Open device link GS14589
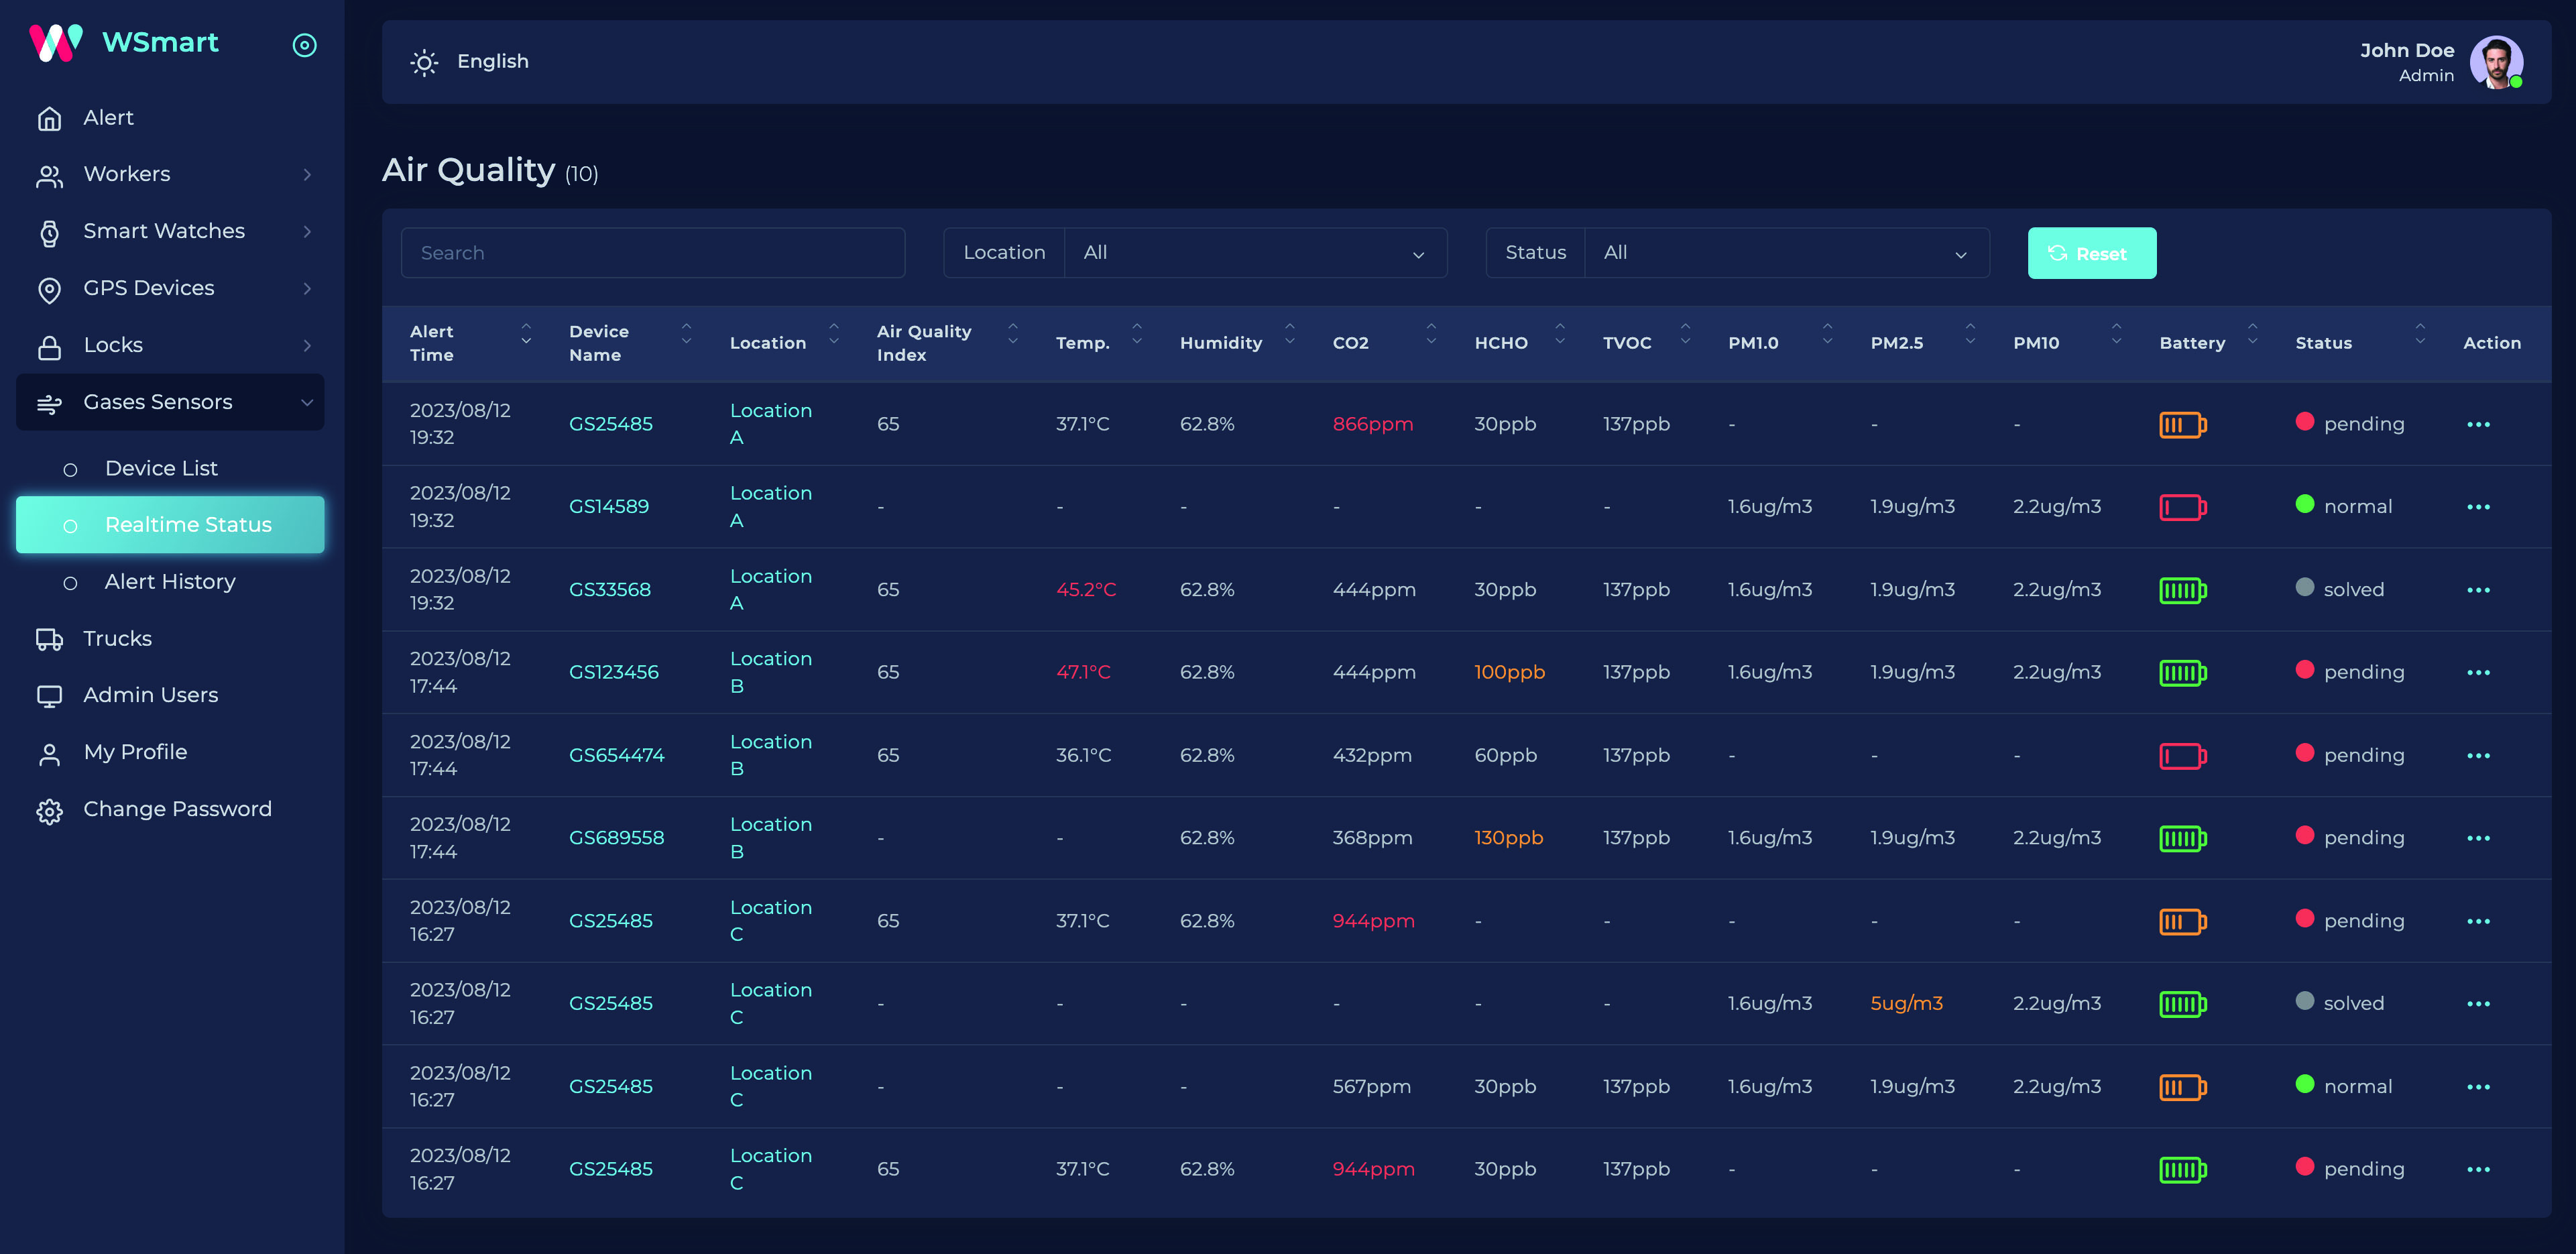The image size is (2576, 1254). pos(608,507)
